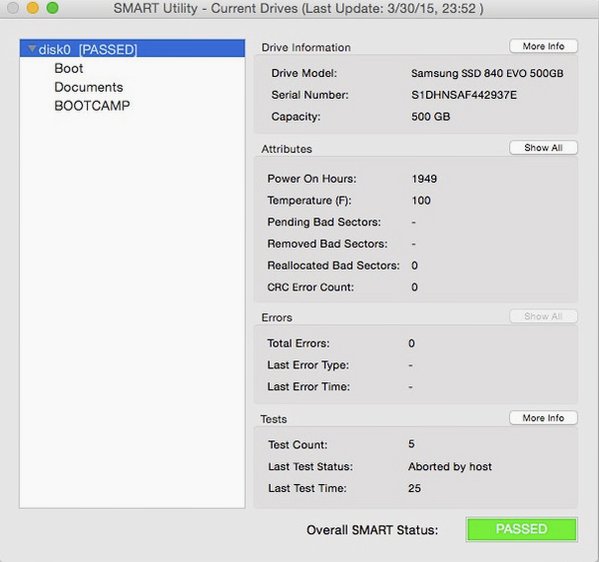Screen dimensions: 599x562
Task: Select the BOOTCAMP volume
Action: pyautogui.click(x=92, y=106)
